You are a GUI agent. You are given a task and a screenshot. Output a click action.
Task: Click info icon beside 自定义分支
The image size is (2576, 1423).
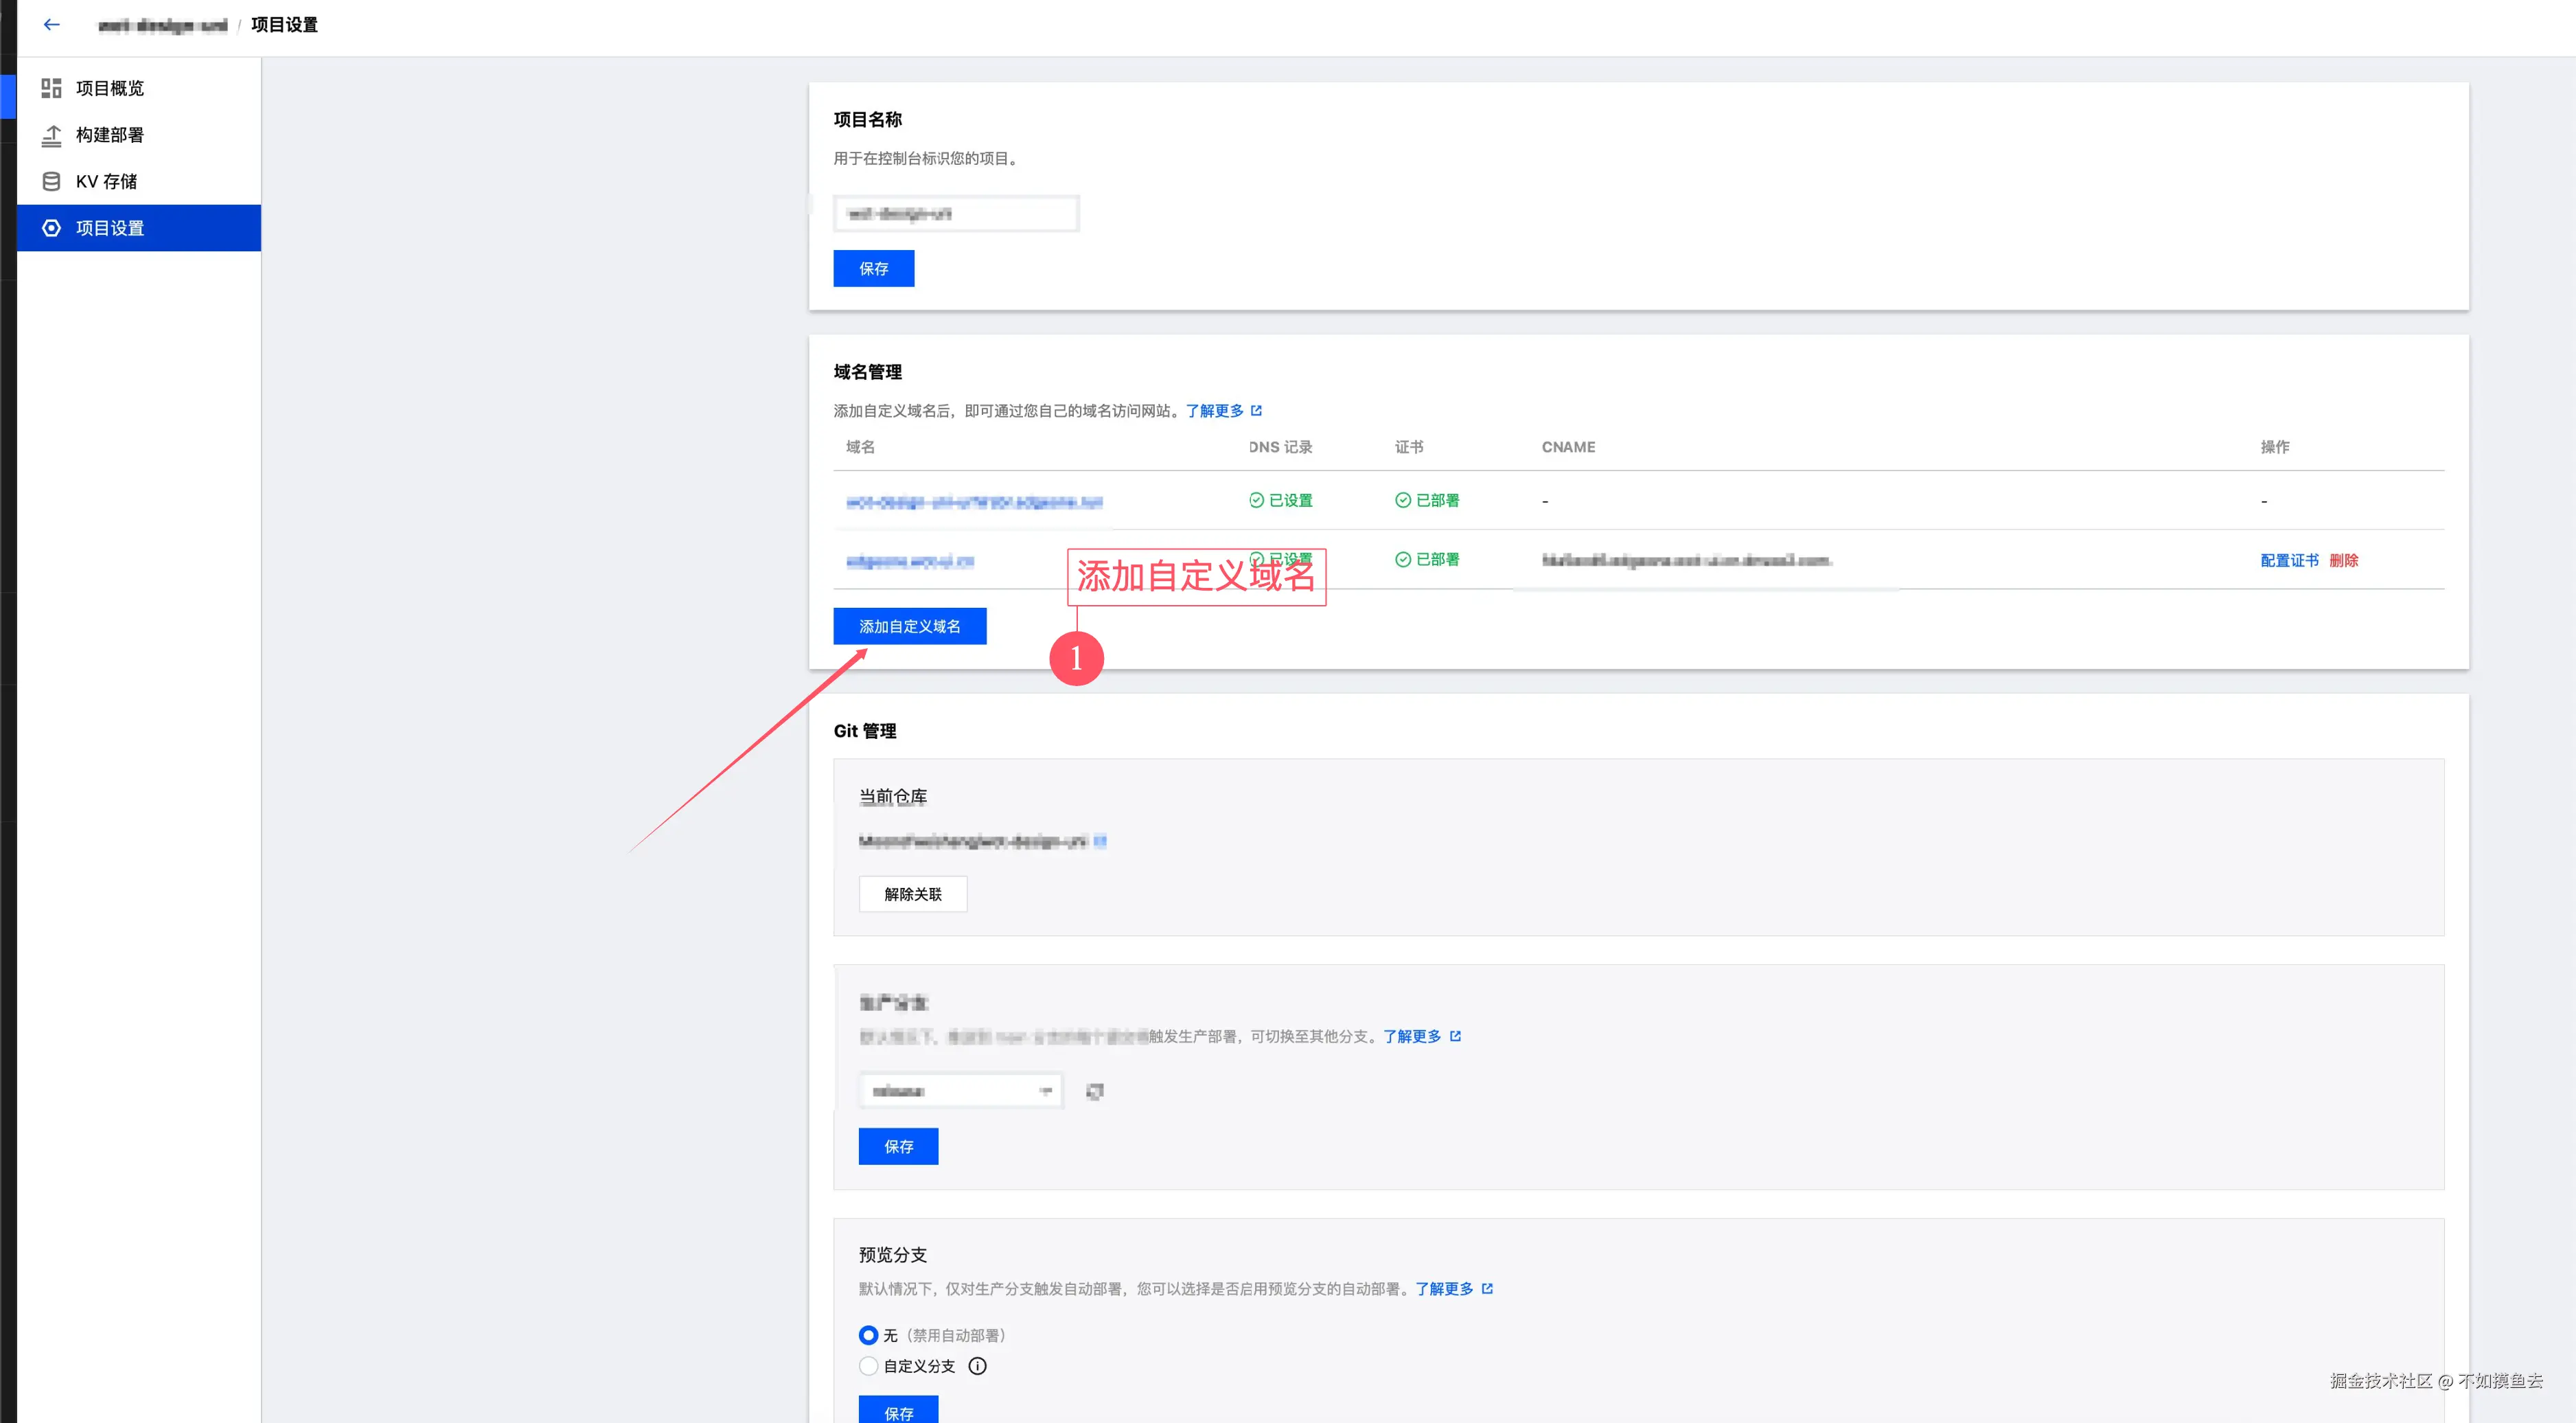pyautogui.click(x=977, y=1366)
